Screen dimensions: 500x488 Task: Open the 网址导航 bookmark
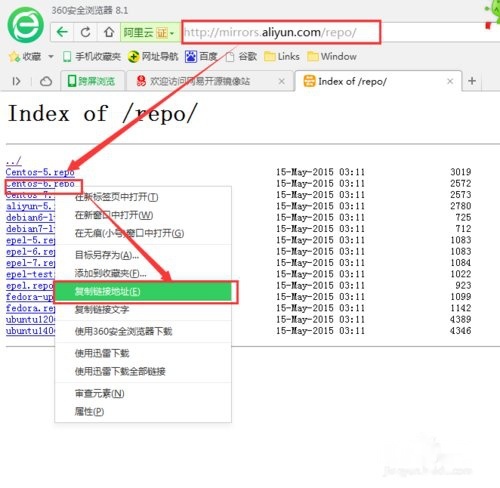point(153,57)
